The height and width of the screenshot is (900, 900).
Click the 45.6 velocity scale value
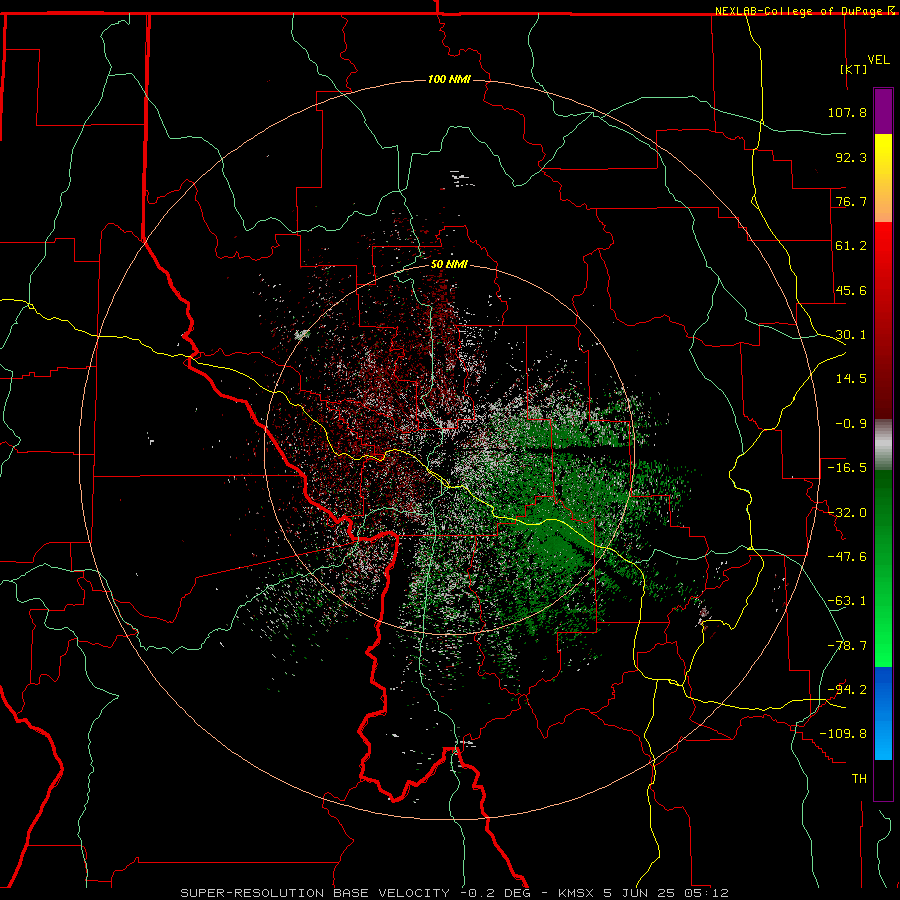851,290
